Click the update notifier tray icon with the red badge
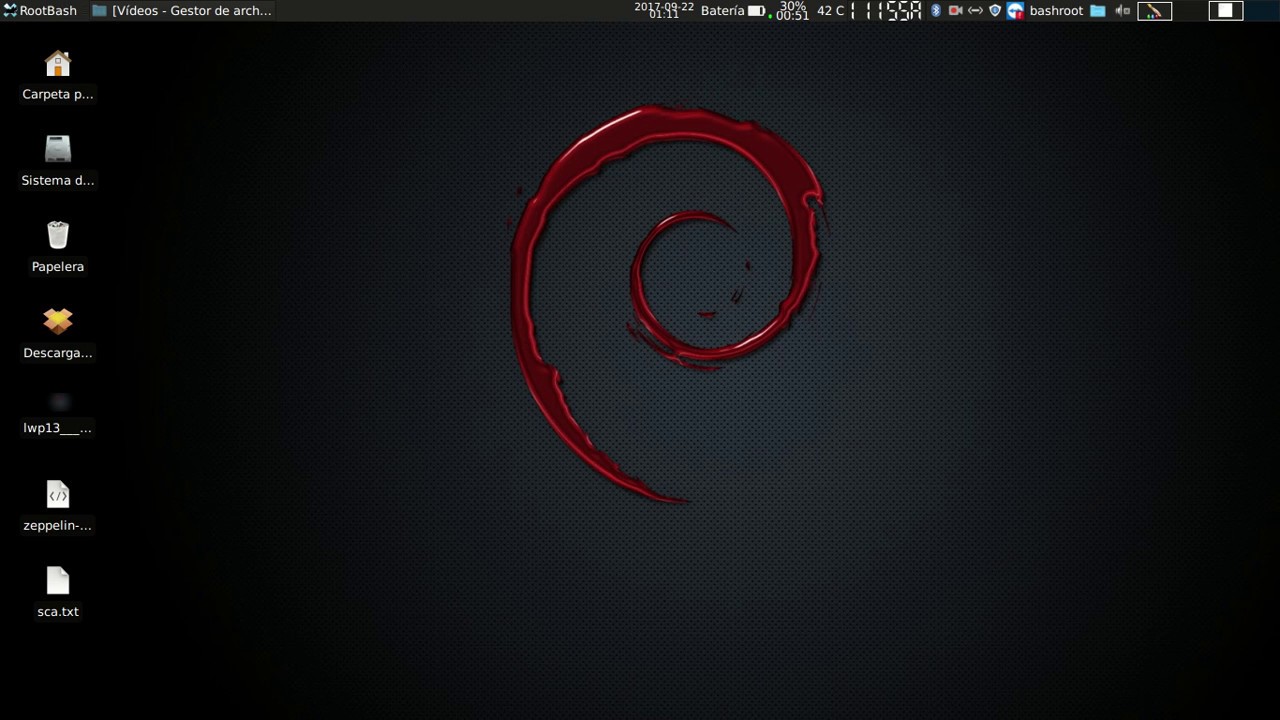Viewport: 1280px width, 720px height. tap(1016, 11)
